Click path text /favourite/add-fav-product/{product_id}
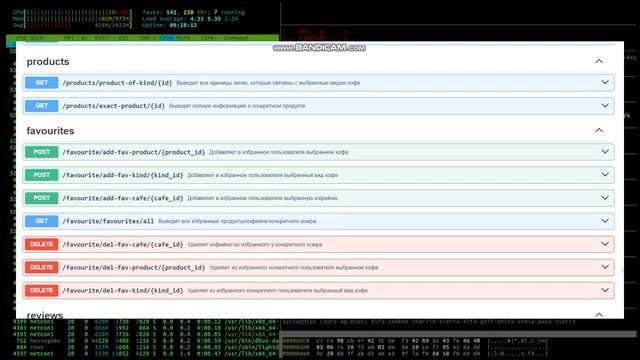The height and width of the screenshot is (360, 640). point(133,152)
